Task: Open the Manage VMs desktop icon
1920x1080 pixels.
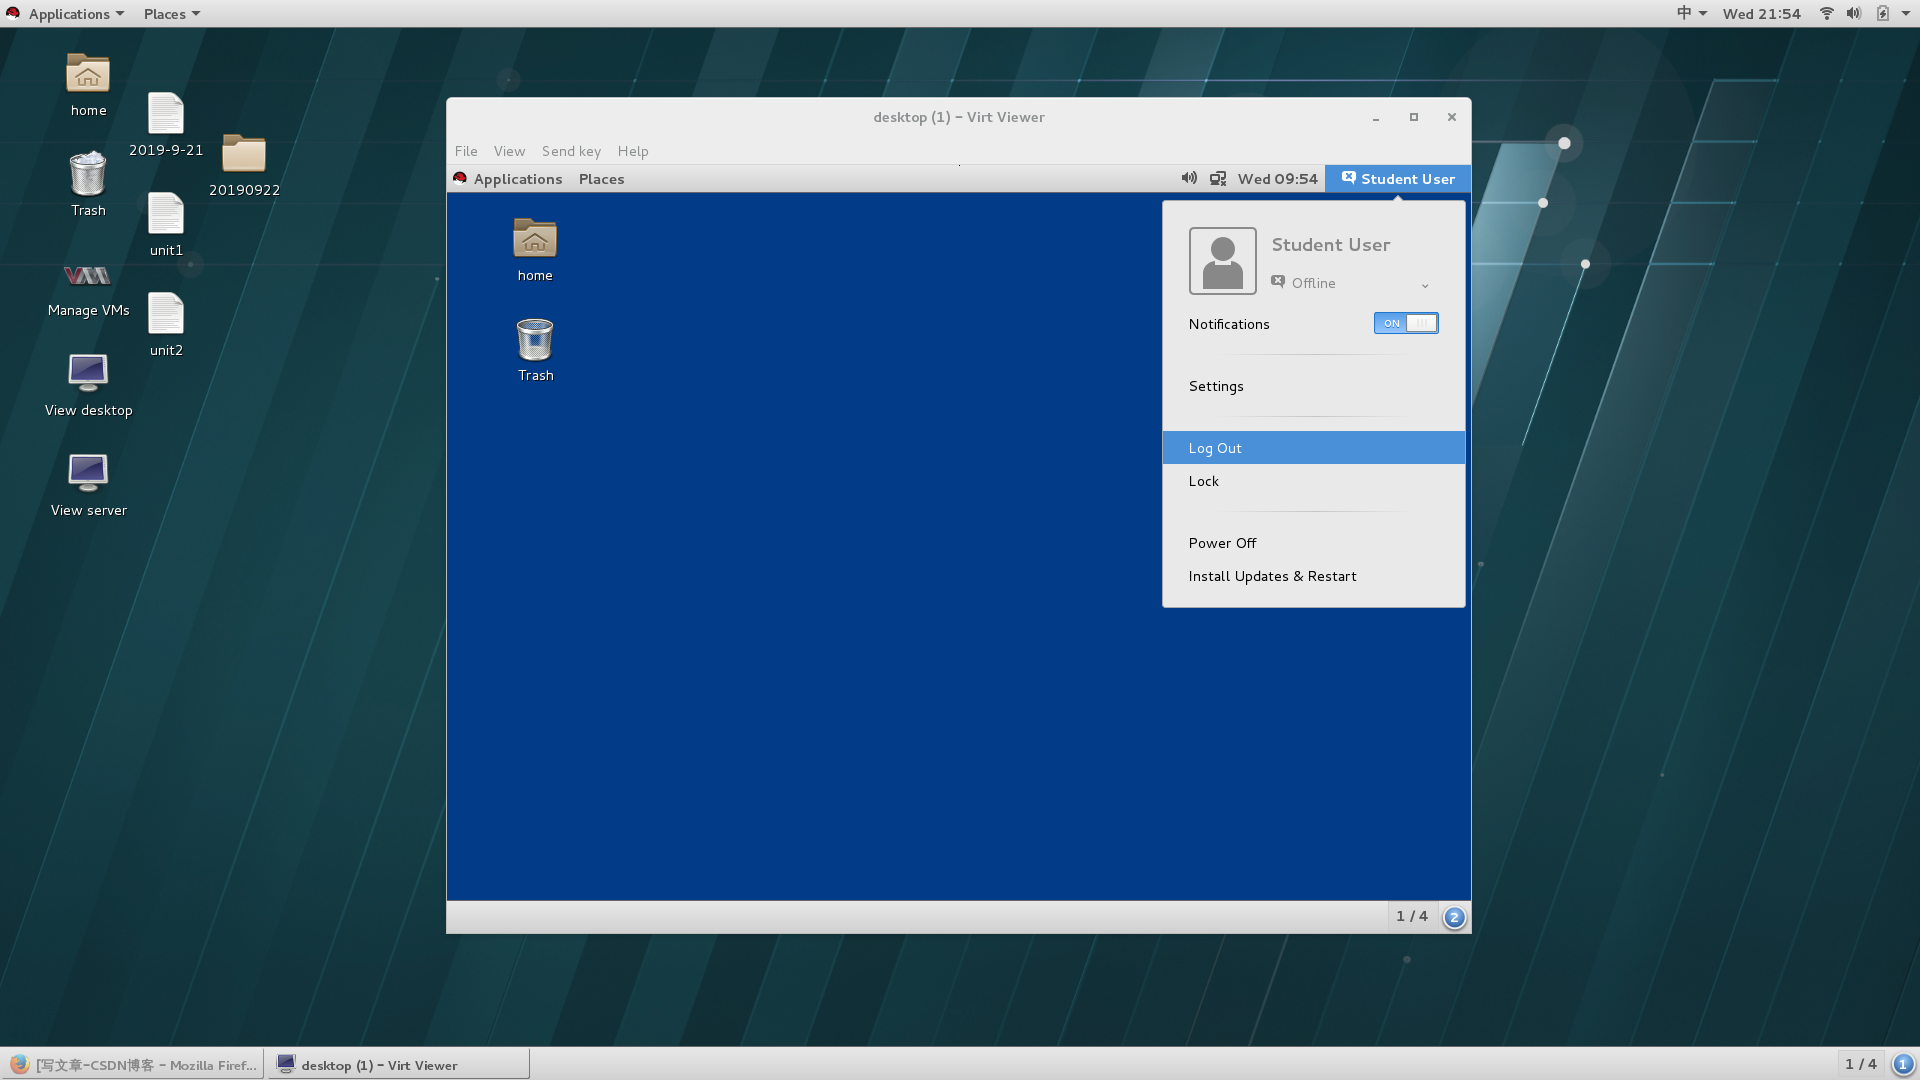Action: click(87, 277)
